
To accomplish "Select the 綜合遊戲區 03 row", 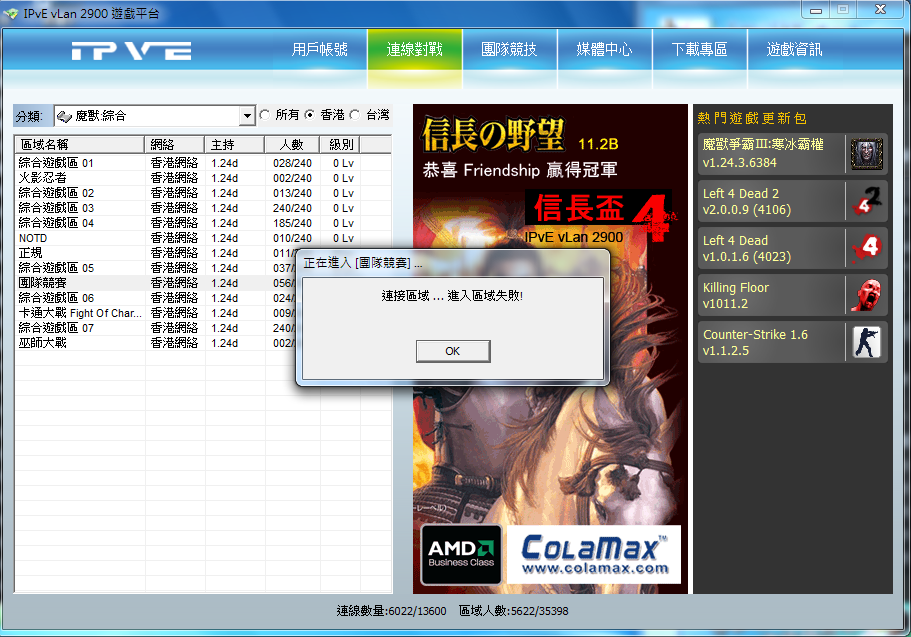I will (203, 208).
